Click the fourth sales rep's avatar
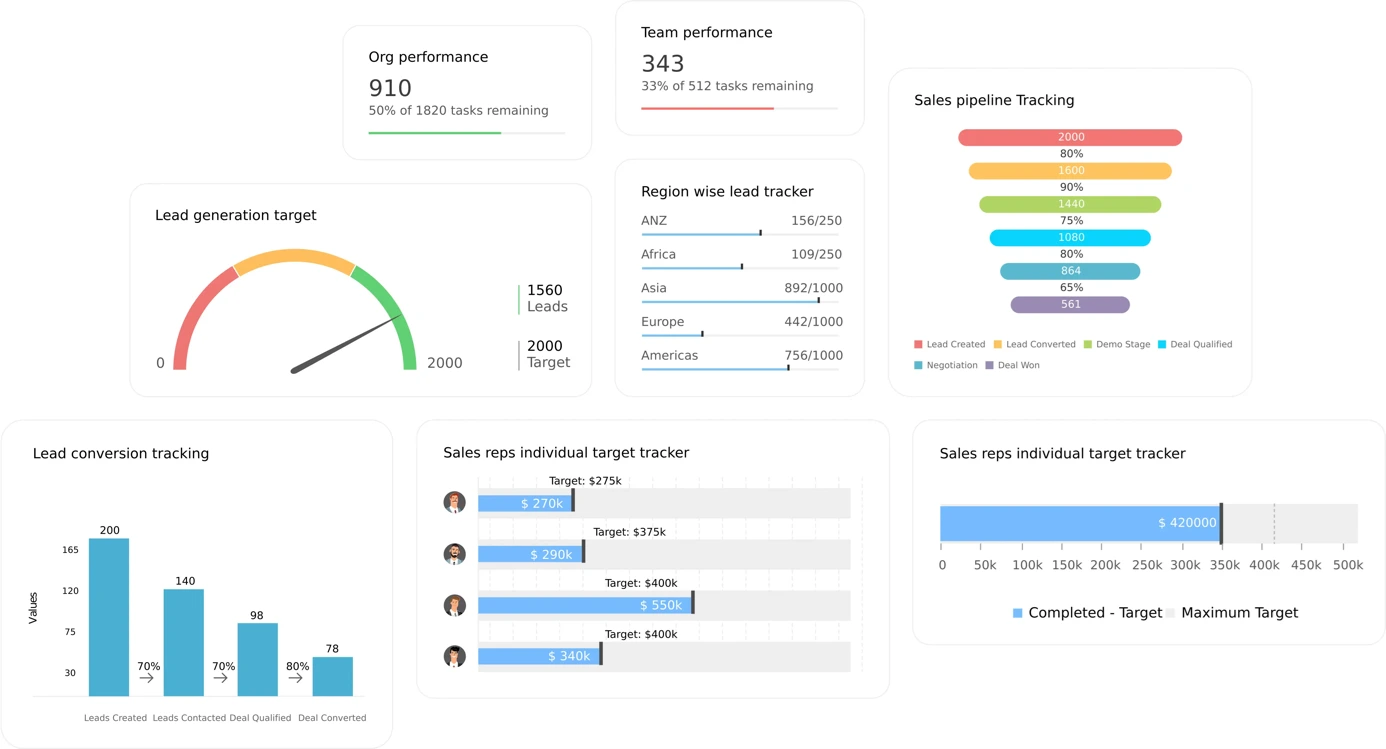This screenshot has width=1386, height=749. (x=456, y=656)
